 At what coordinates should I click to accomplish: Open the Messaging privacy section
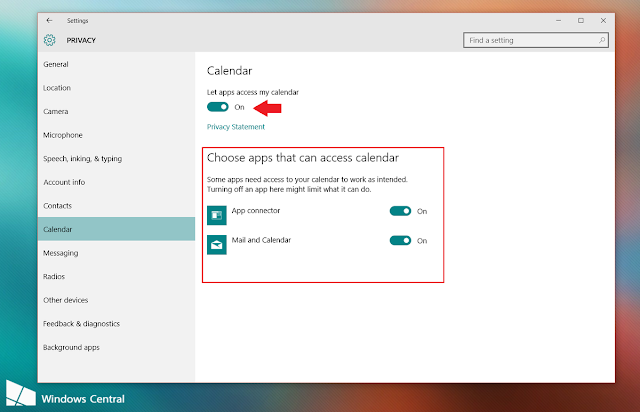pyautogui.click(x=116, y=253)
